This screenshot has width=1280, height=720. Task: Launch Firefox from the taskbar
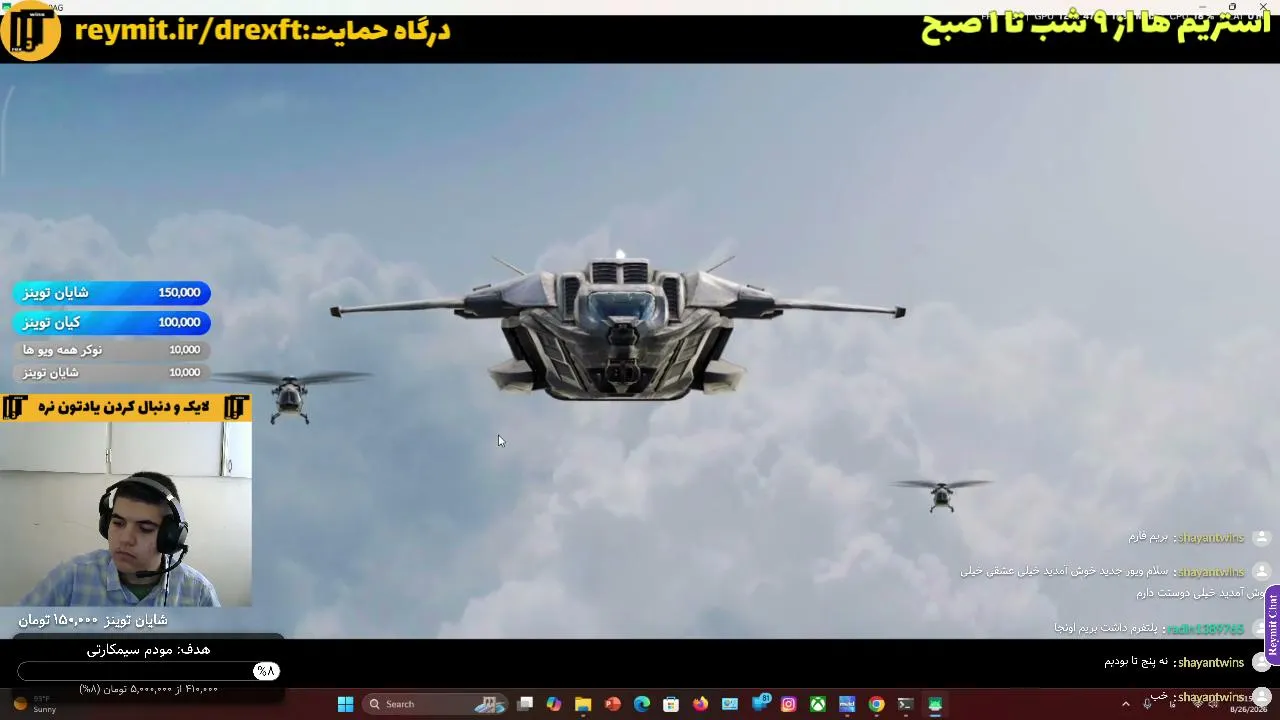pyautogui.click(x=700, y=704)
